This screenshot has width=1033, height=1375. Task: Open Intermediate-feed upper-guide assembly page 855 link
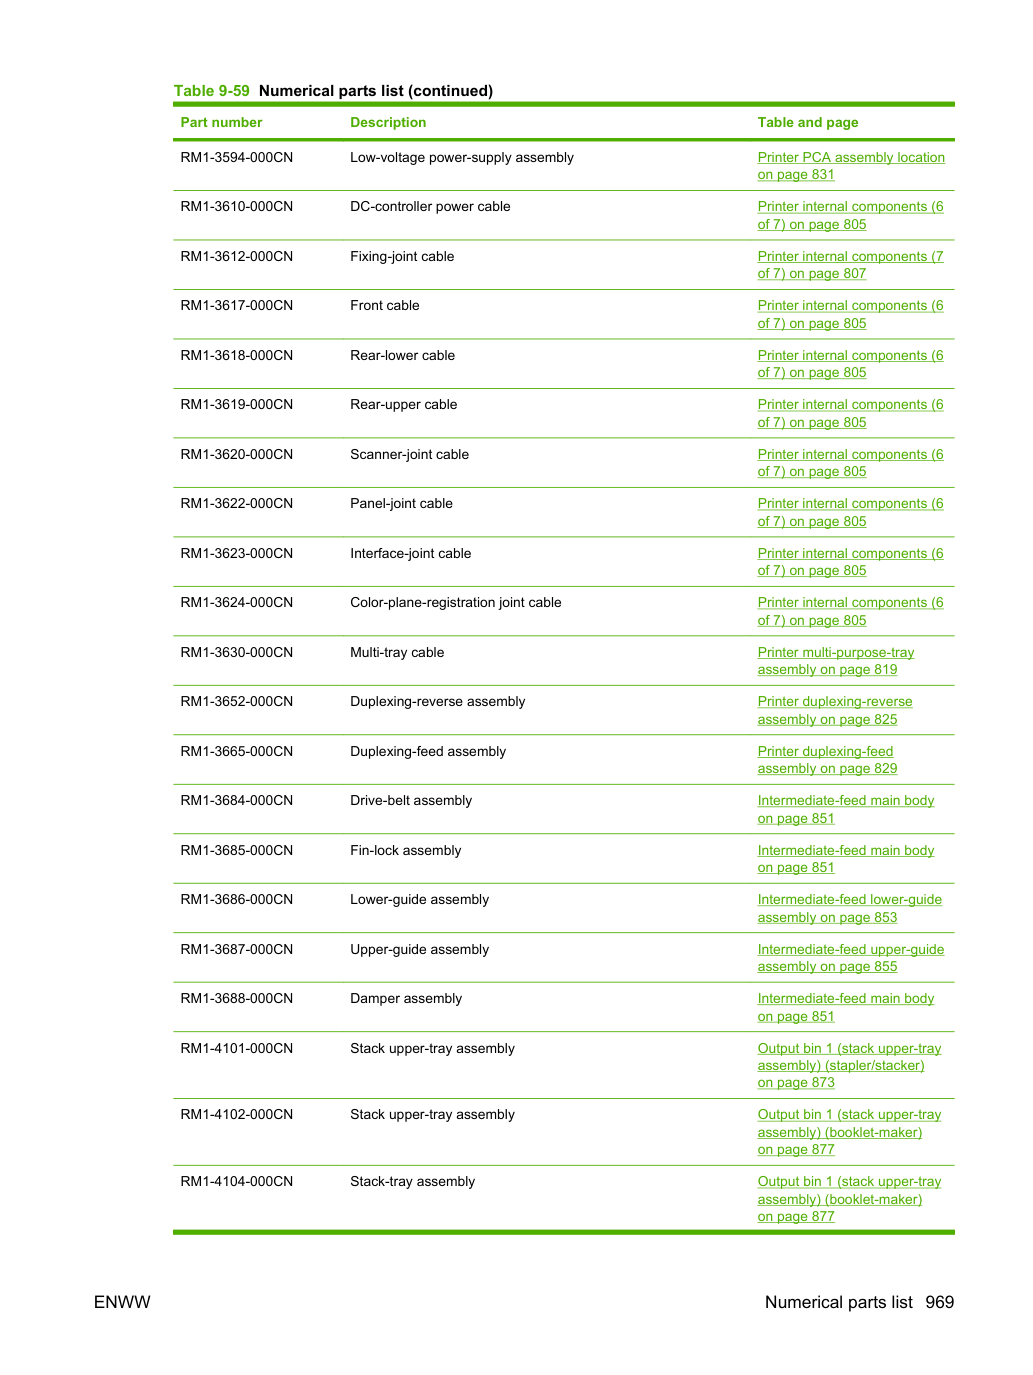851,958
